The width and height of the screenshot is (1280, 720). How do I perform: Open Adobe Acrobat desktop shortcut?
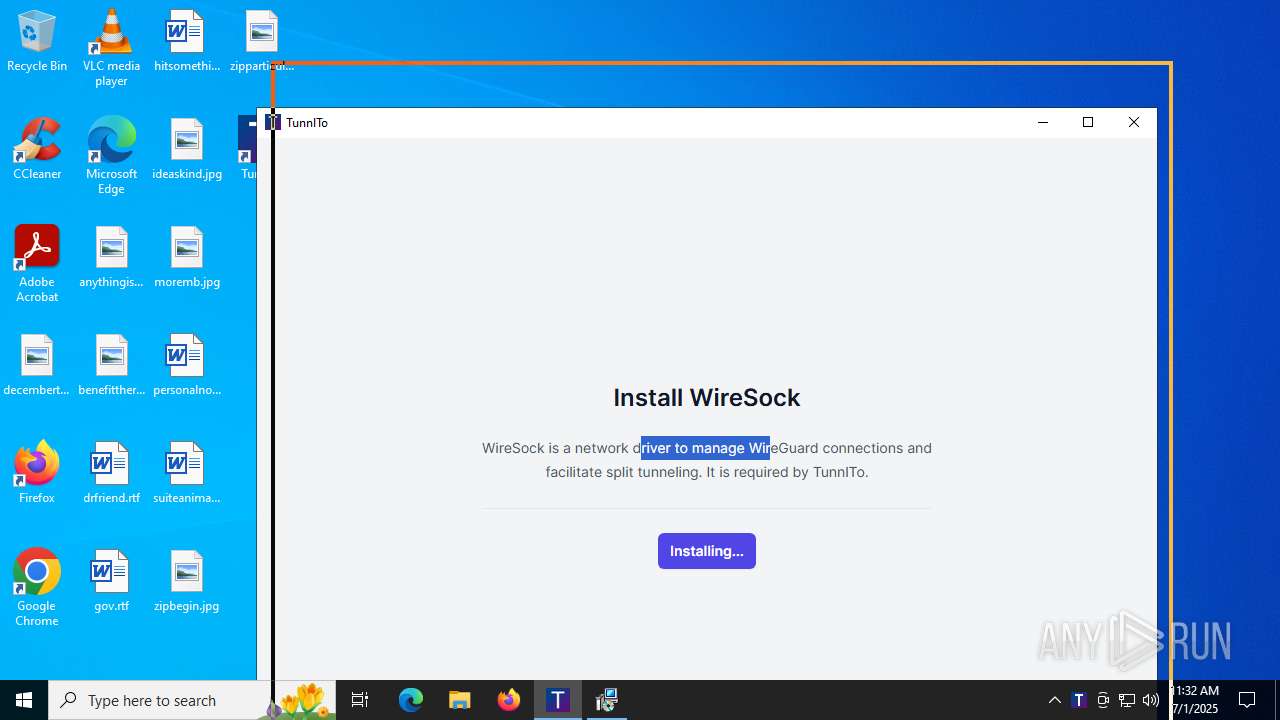click(x=37, y=264)
